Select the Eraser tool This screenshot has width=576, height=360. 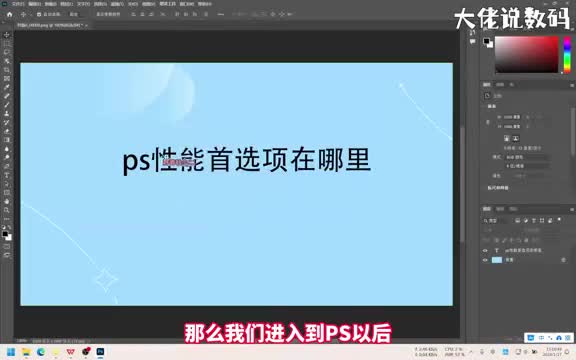tap(7, 132)
